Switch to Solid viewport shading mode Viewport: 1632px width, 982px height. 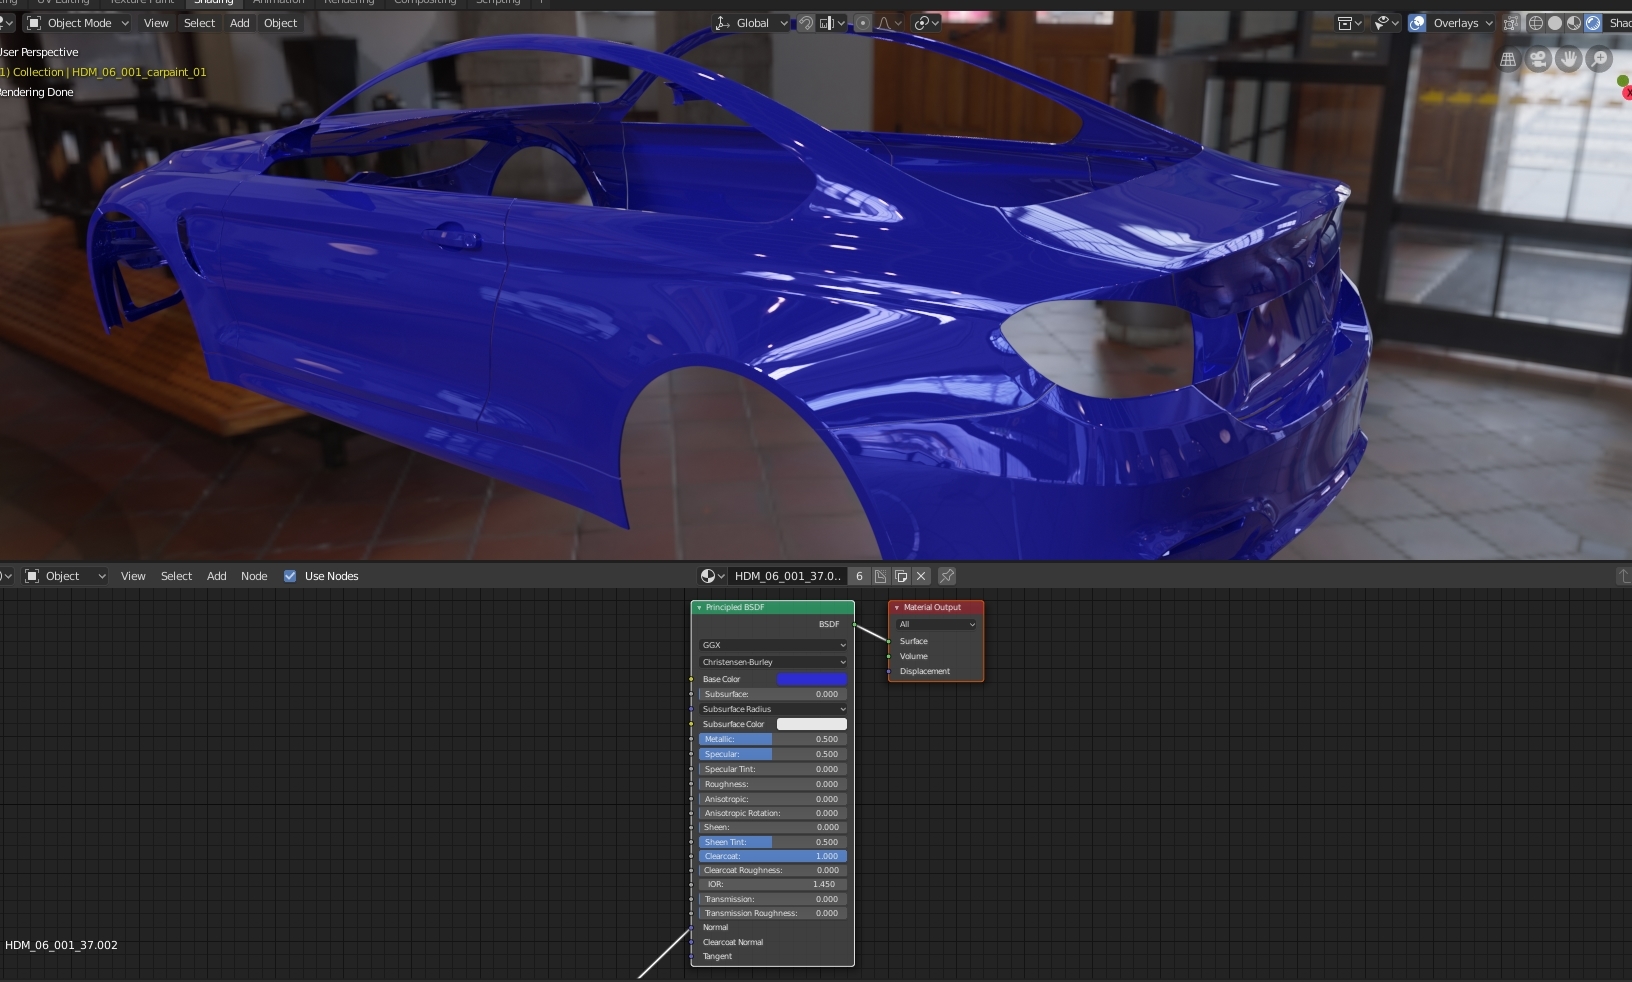(1556, 22)
